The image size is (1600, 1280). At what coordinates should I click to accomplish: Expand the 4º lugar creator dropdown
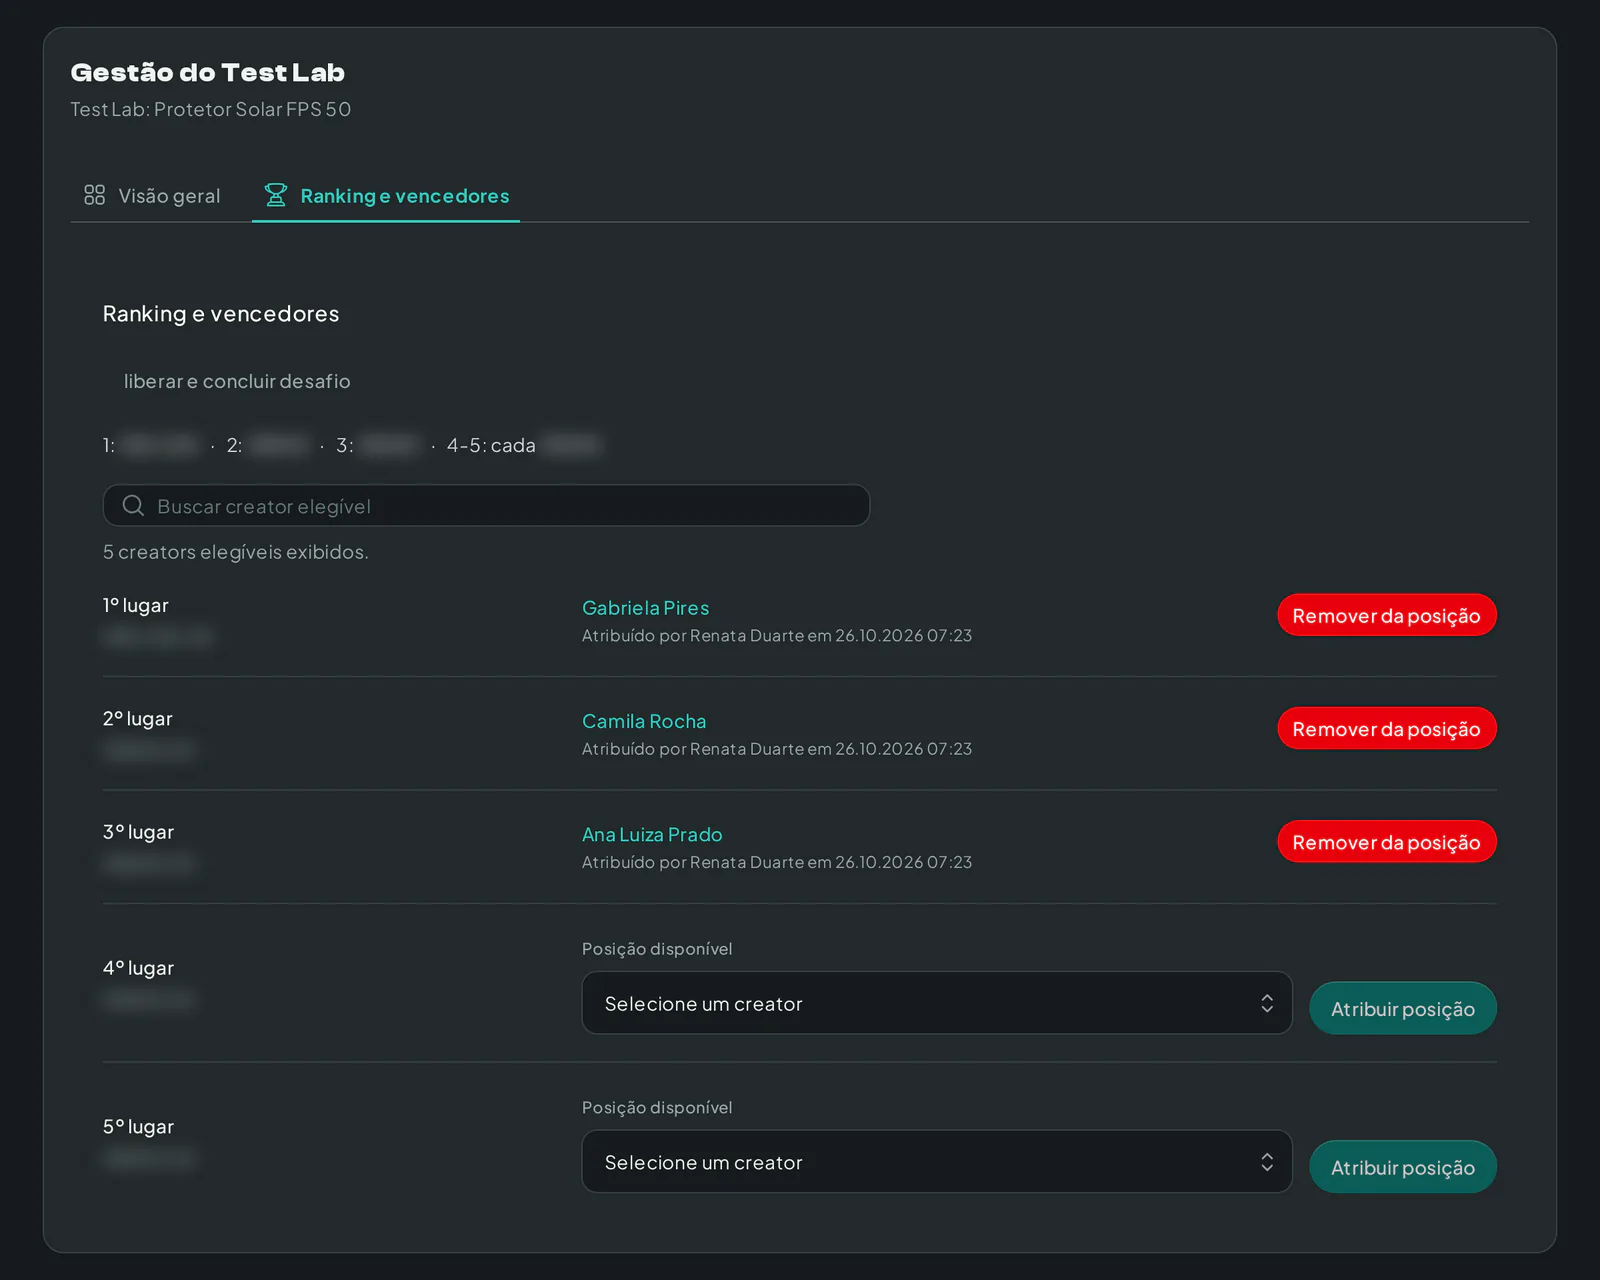937,1003
